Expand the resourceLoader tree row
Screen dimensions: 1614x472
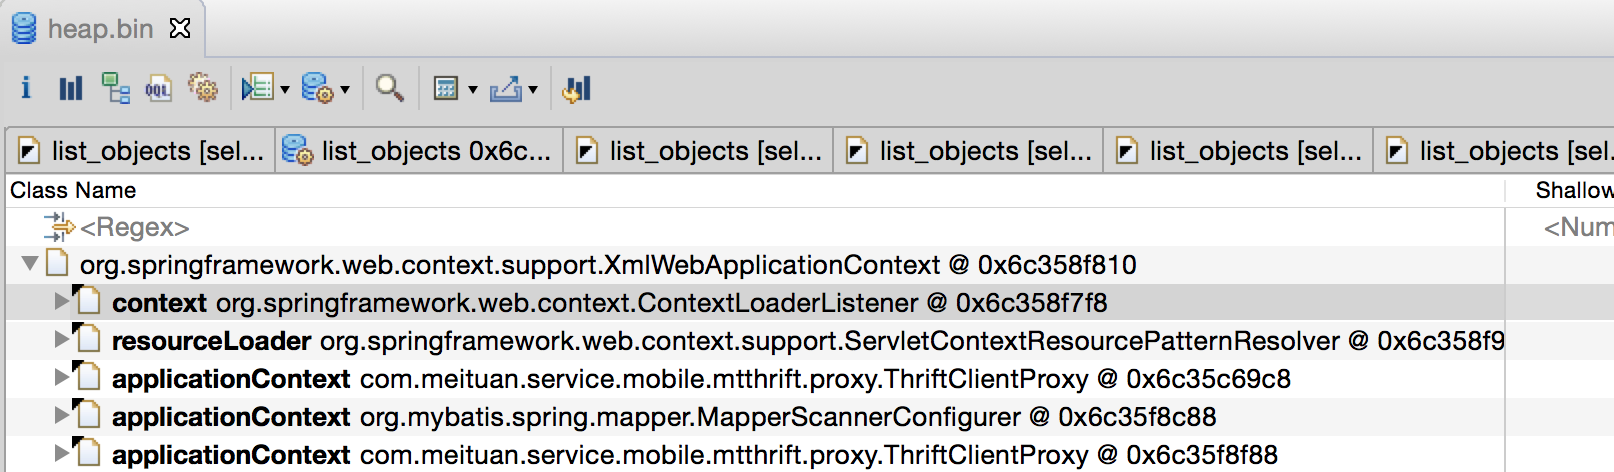(x=61, y=339)
